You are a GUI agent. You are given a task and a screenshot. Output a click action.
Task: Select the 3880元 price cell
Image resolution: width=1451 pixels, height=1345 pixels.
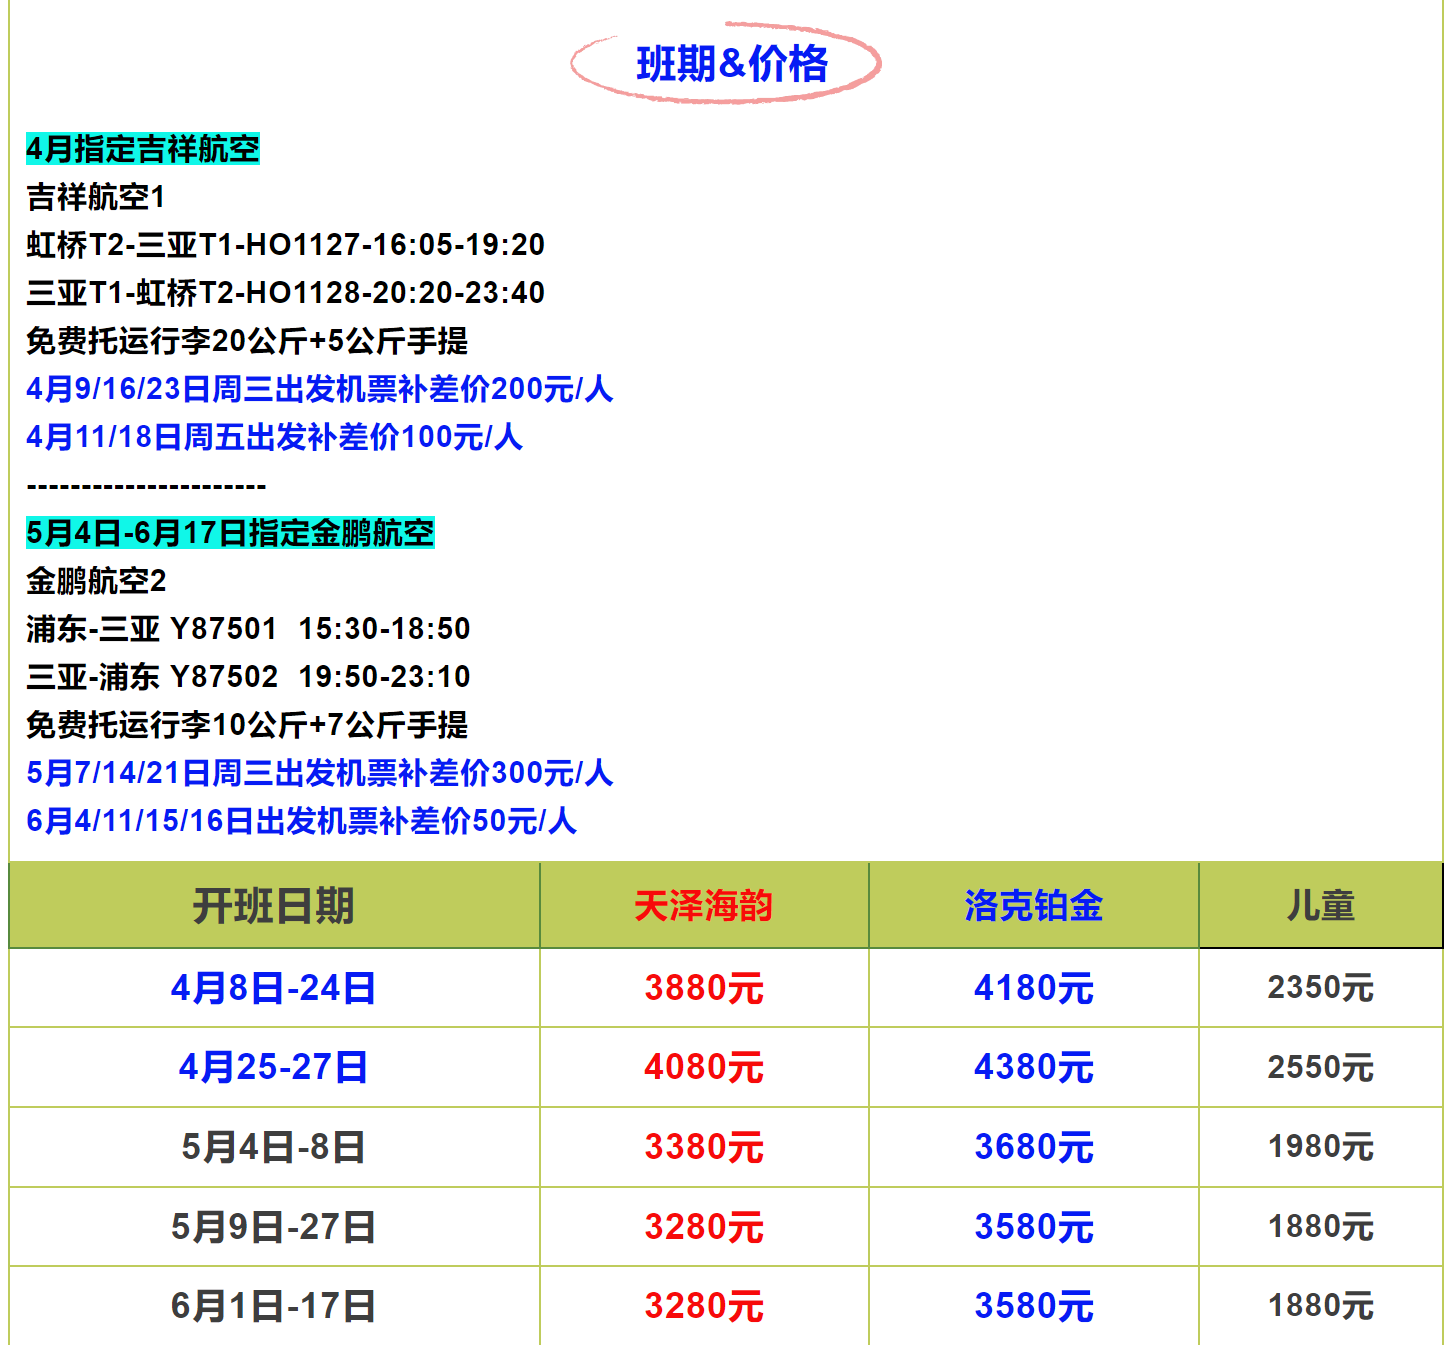click(704, 988)
